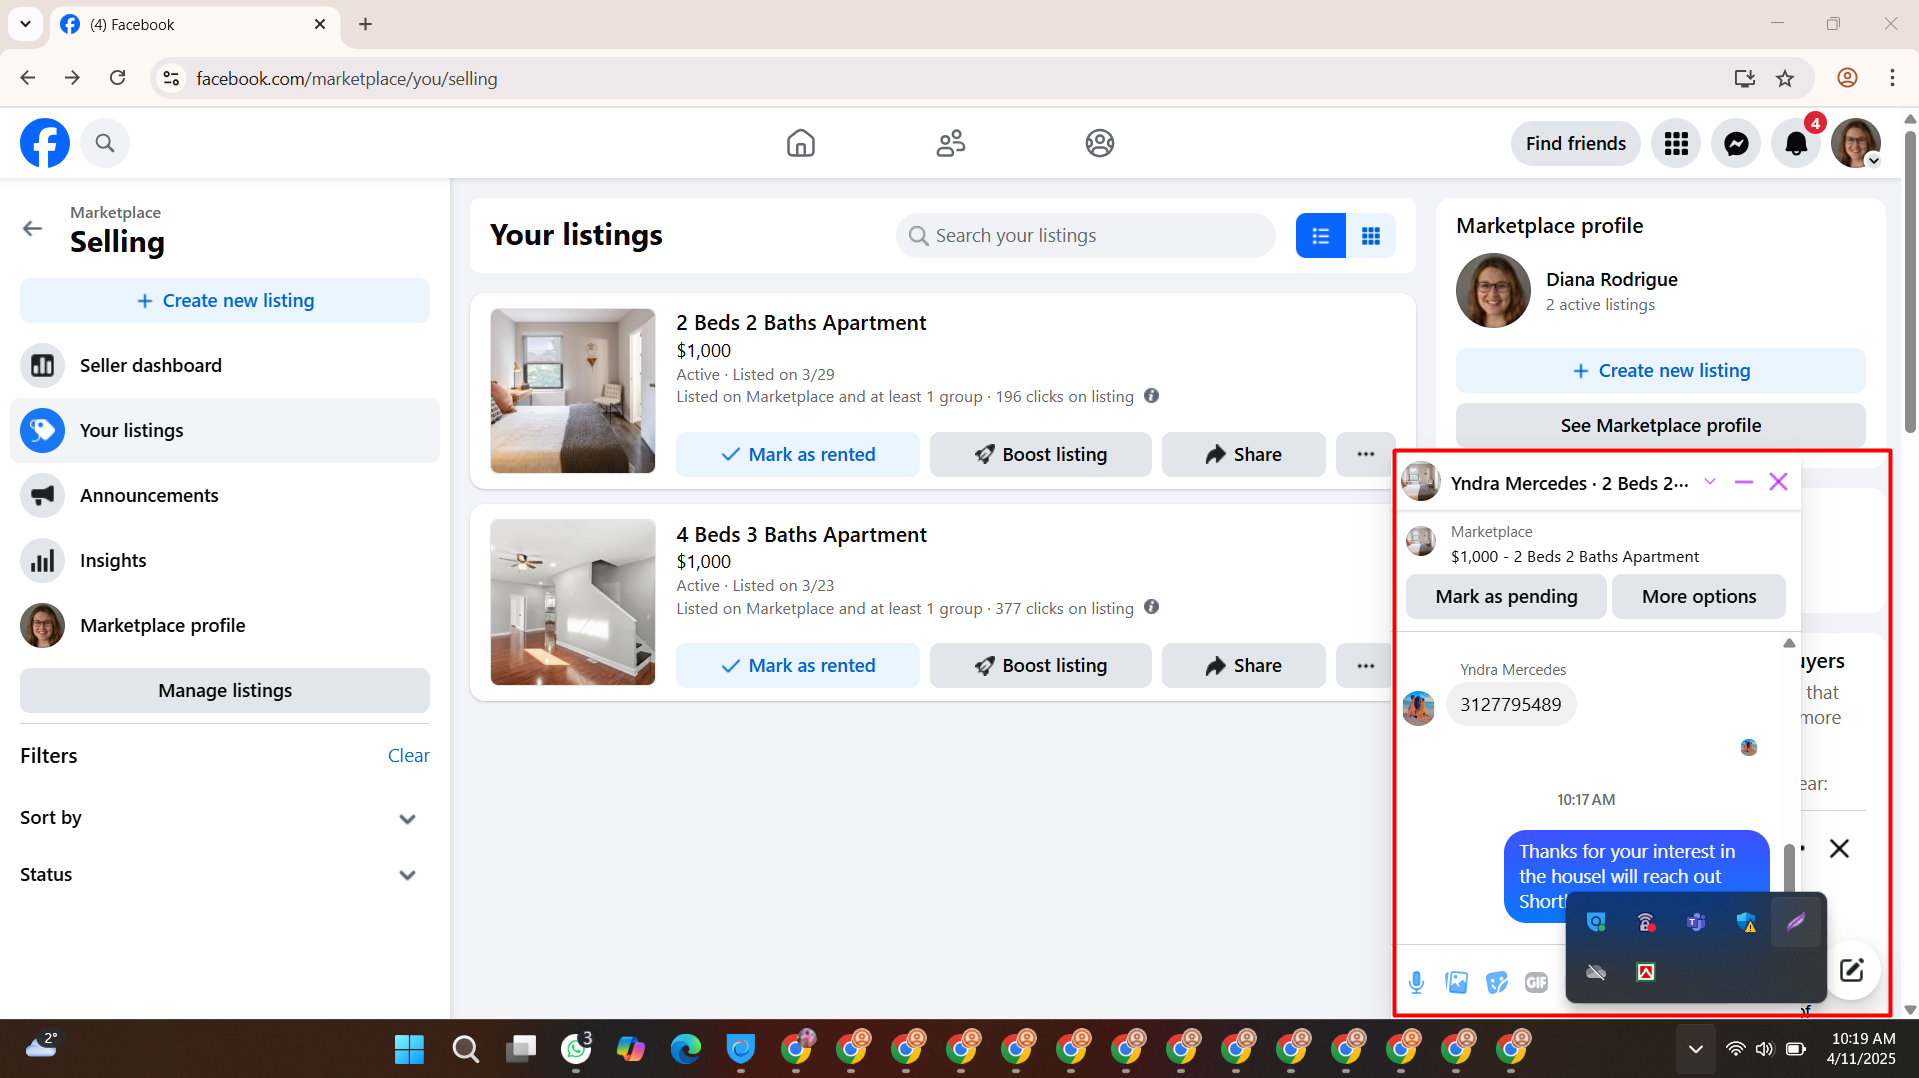Click the Find friends button
1919x1078 pixels.
tap(1575, 144)
